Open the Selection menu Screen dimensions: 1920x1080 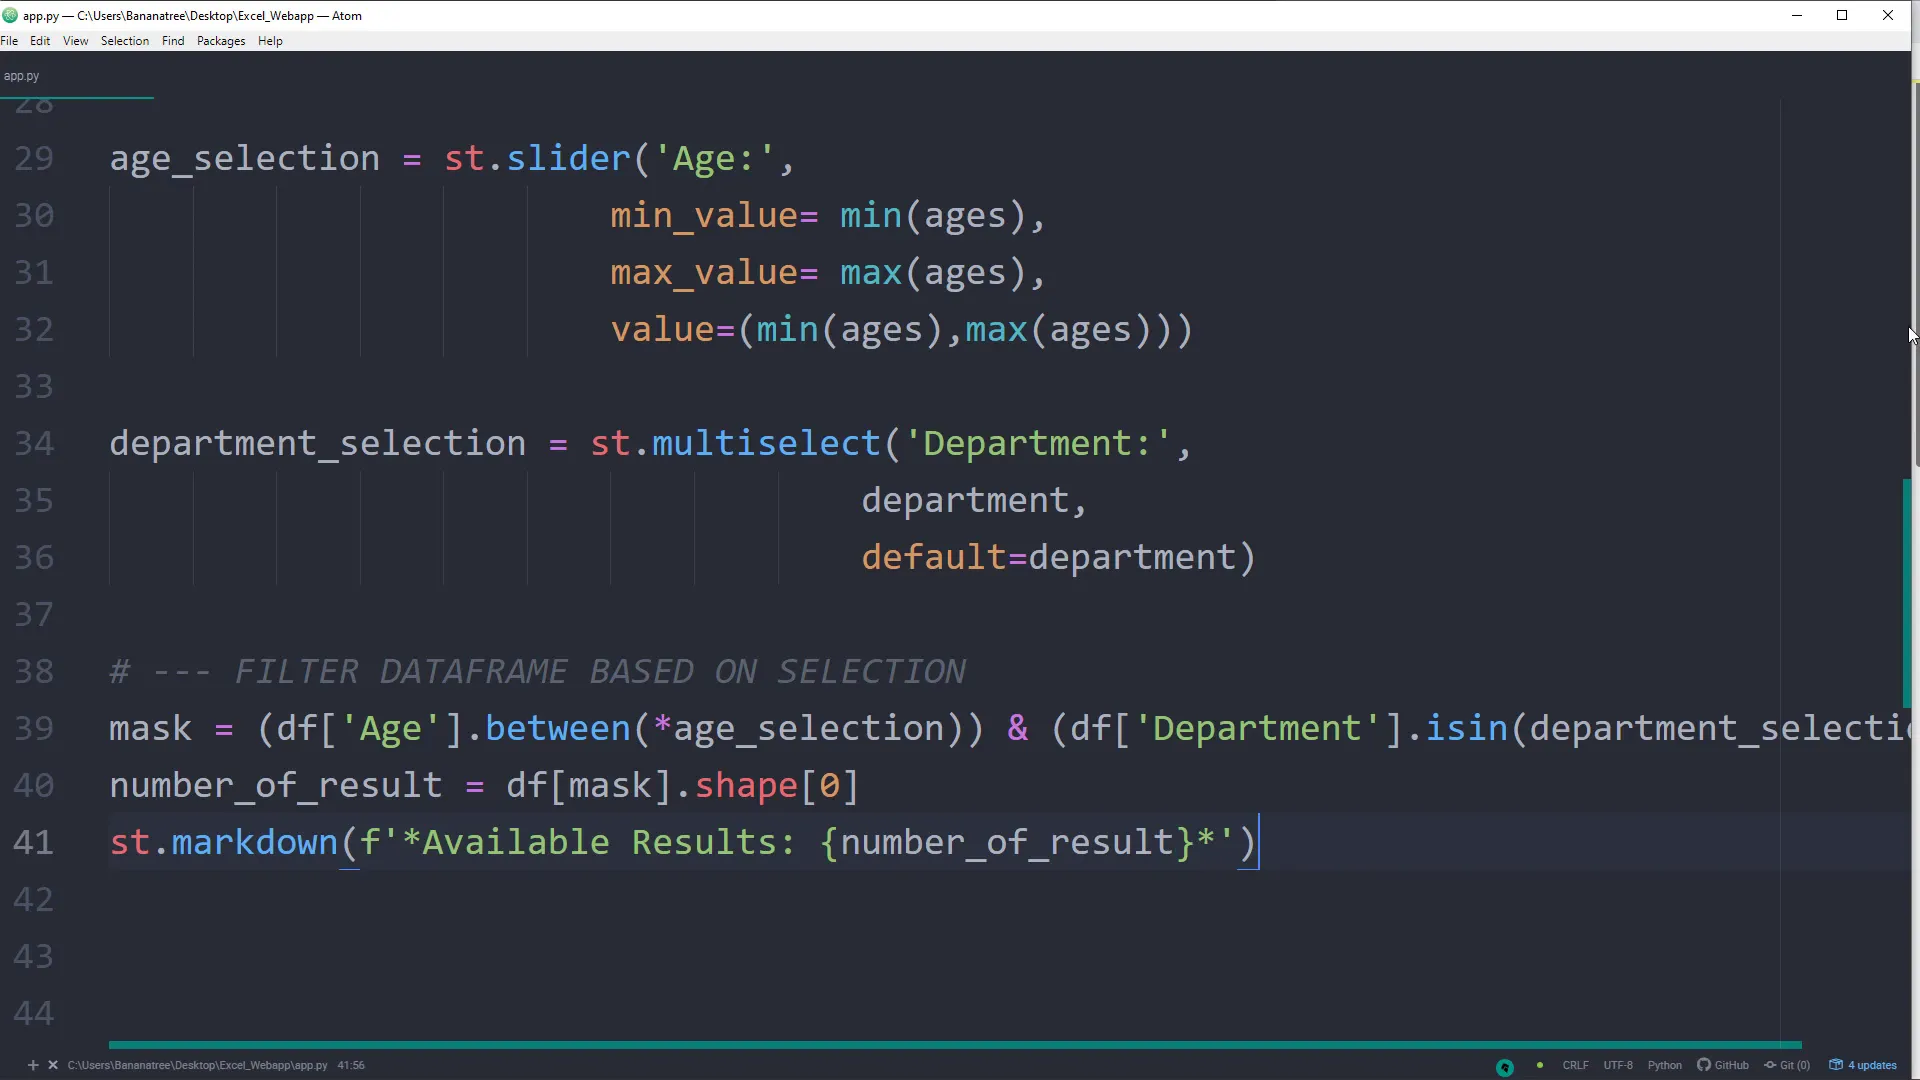tap(124, 40)
